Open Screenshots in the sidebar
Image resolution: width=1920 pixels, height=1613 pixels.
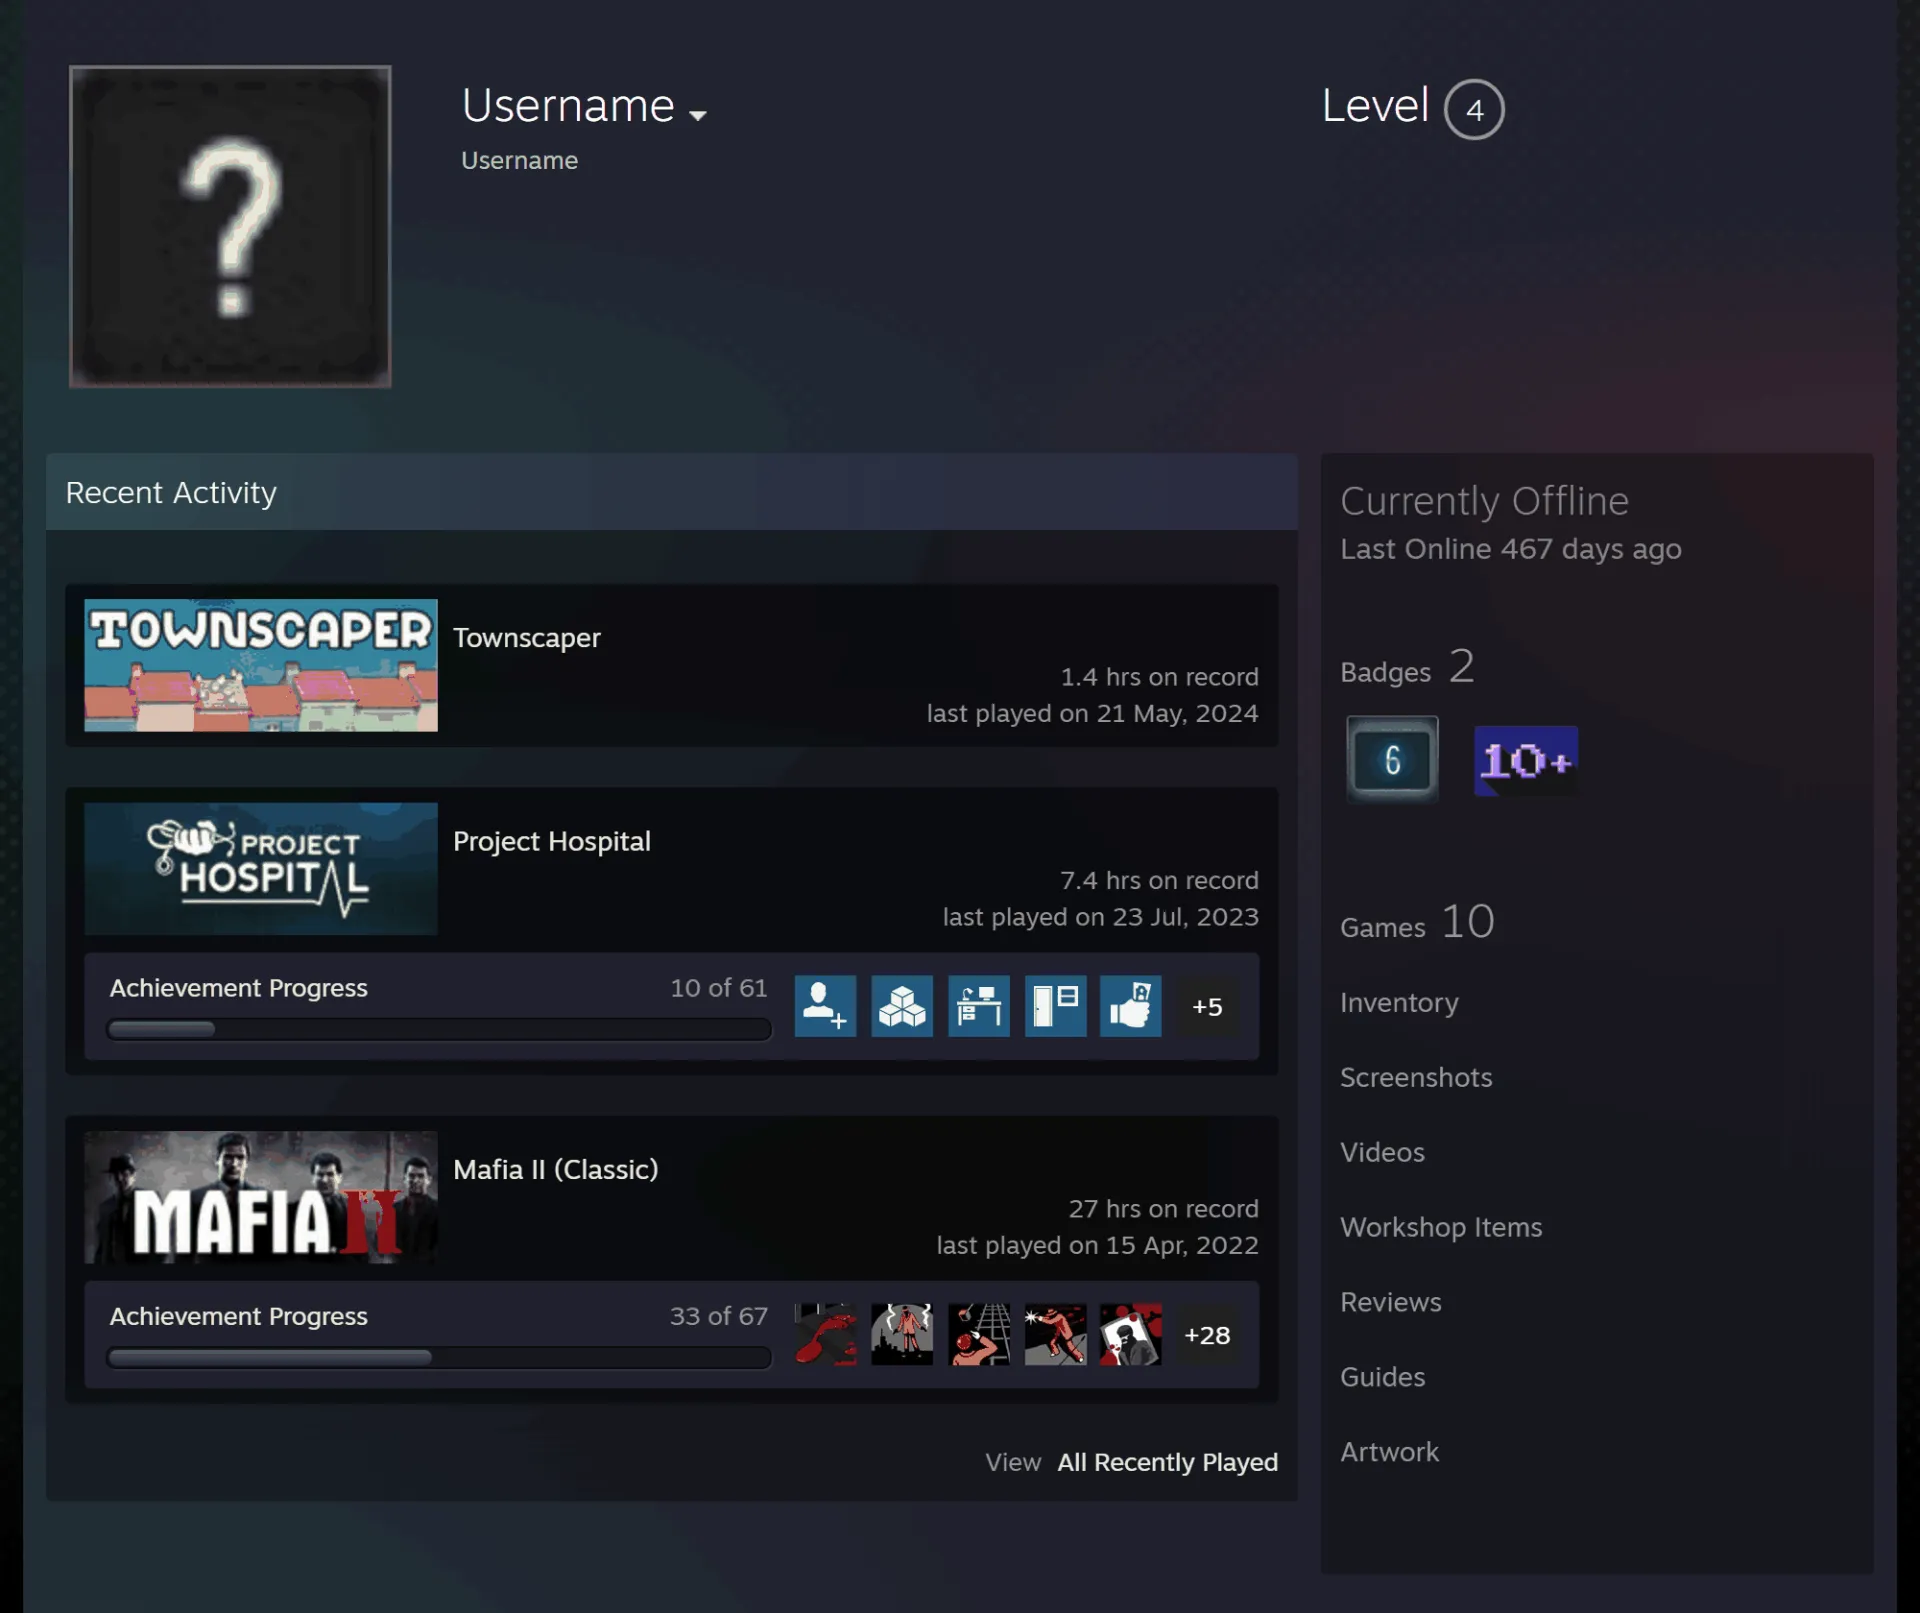pos(1416,1078)
